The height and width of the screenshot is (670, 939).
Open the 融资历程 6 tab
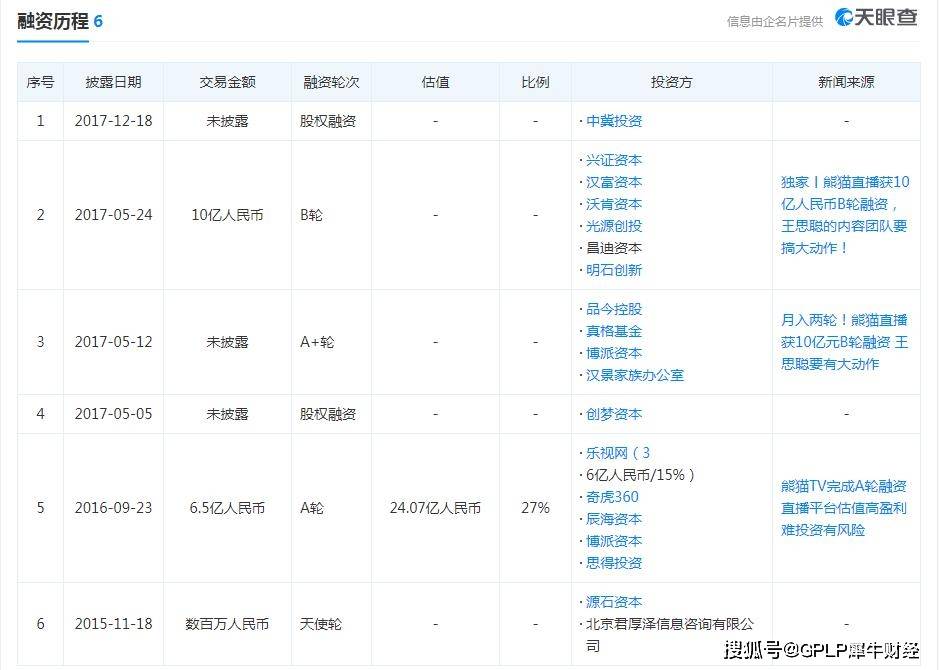pyautogui.click(x=60, y=22)
